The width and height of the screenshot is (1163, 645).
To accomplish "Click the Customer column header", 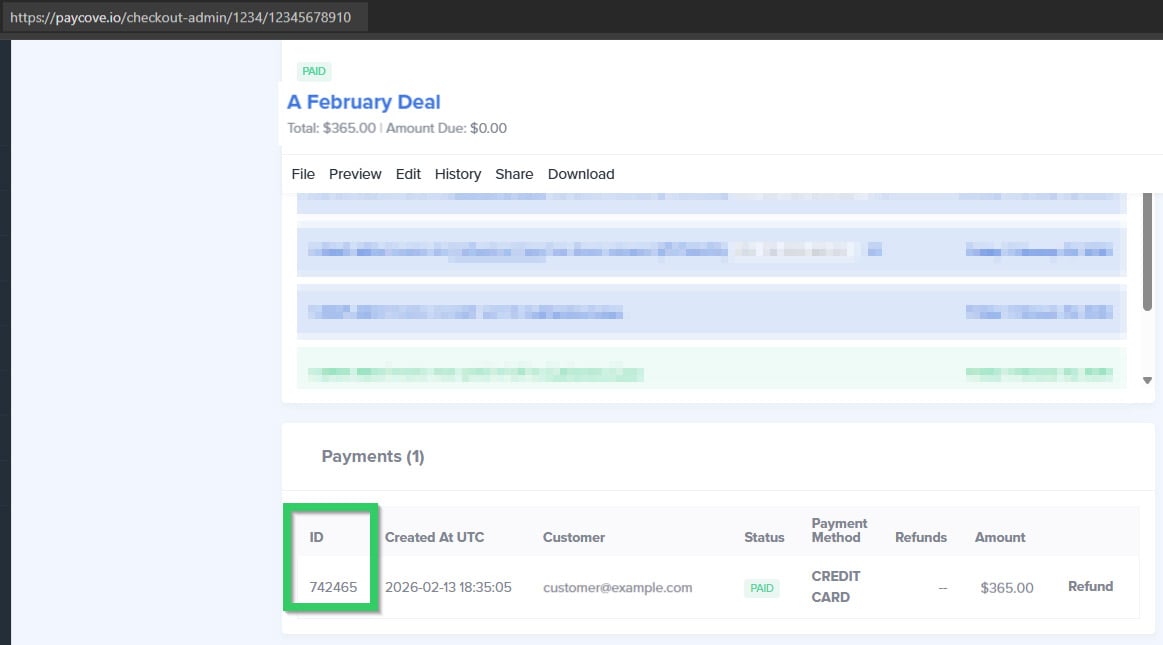I will pyautogui.click(x=574, y=537).
